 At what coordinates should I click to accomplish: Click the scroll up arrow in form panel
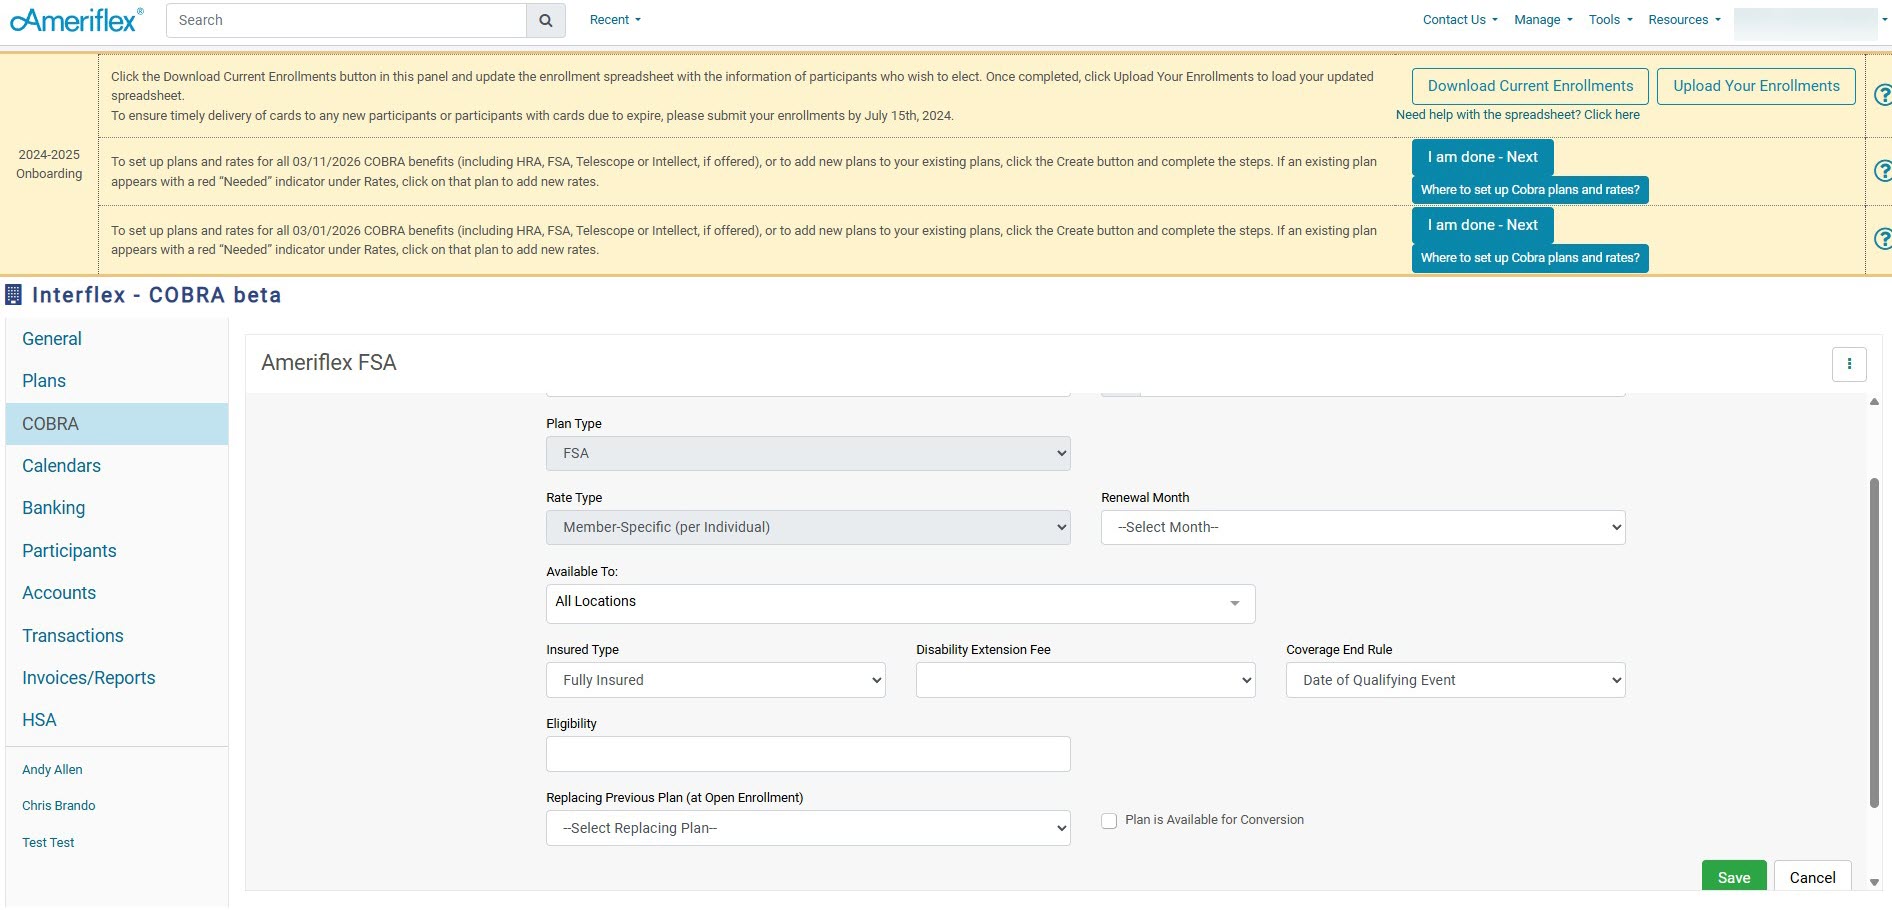[x=1874, y=402]
